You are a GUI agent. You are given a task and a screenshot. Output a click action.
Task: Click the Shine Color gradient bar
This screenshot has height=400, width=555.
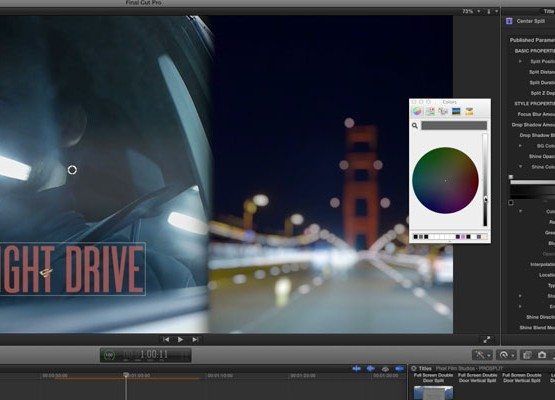(x=532, y=191)
